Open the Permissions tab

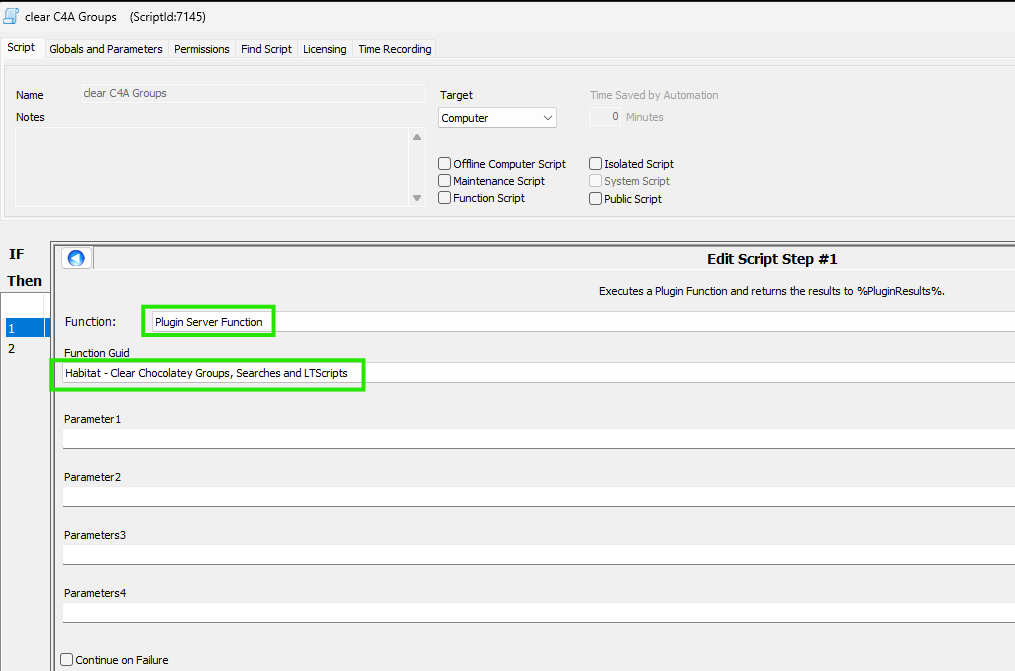click(202, 49)
